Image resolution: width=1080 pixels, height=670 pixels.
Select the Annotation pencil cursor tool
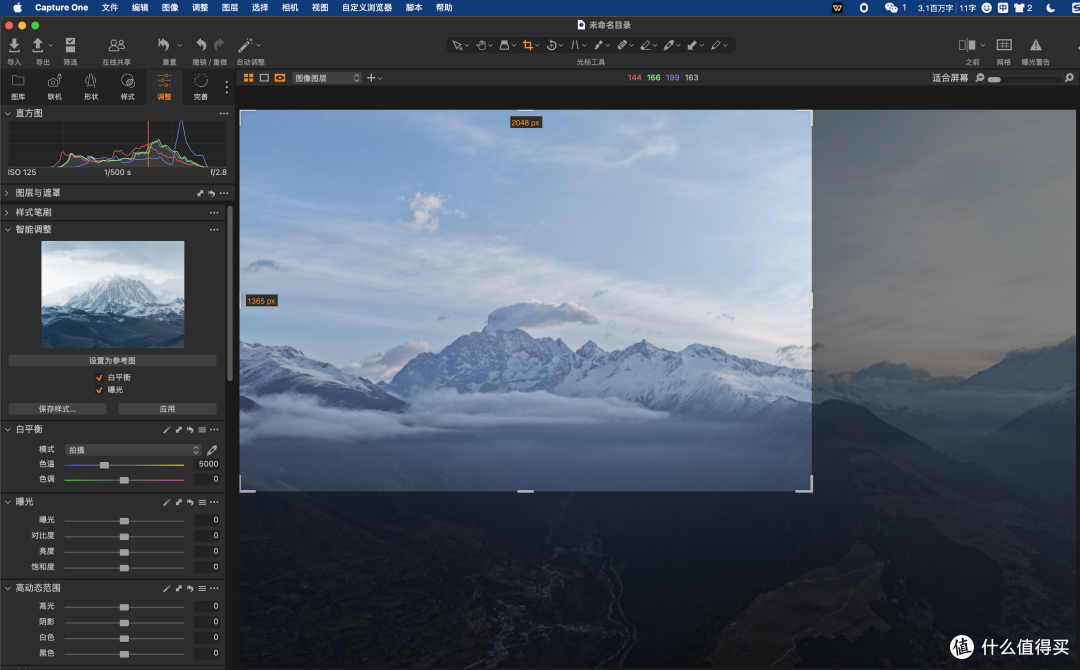tap(716, 45)
